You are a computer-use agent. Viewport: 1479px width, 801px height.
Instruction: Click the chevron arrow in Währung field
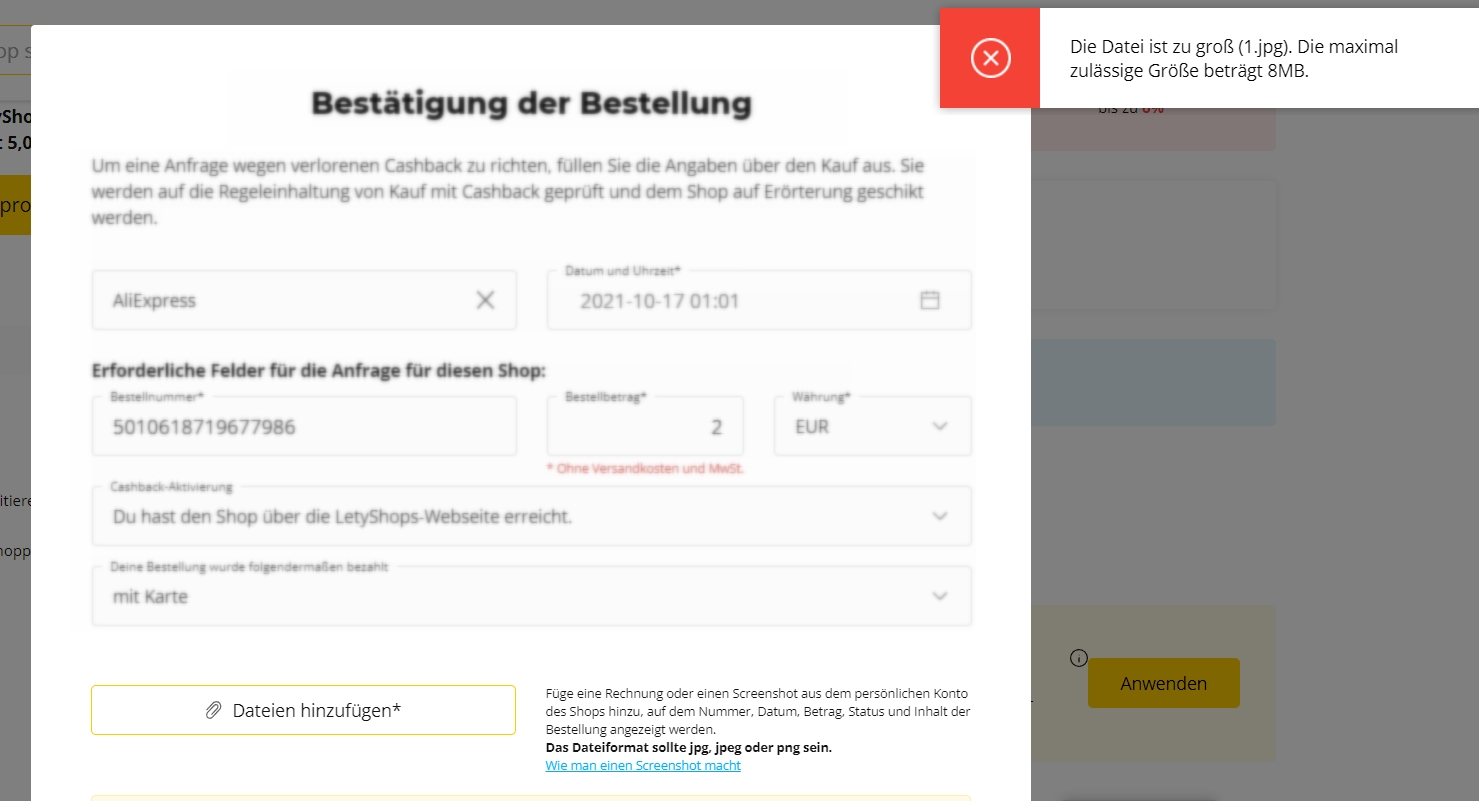pyautogui.click(x=939, y=427)
